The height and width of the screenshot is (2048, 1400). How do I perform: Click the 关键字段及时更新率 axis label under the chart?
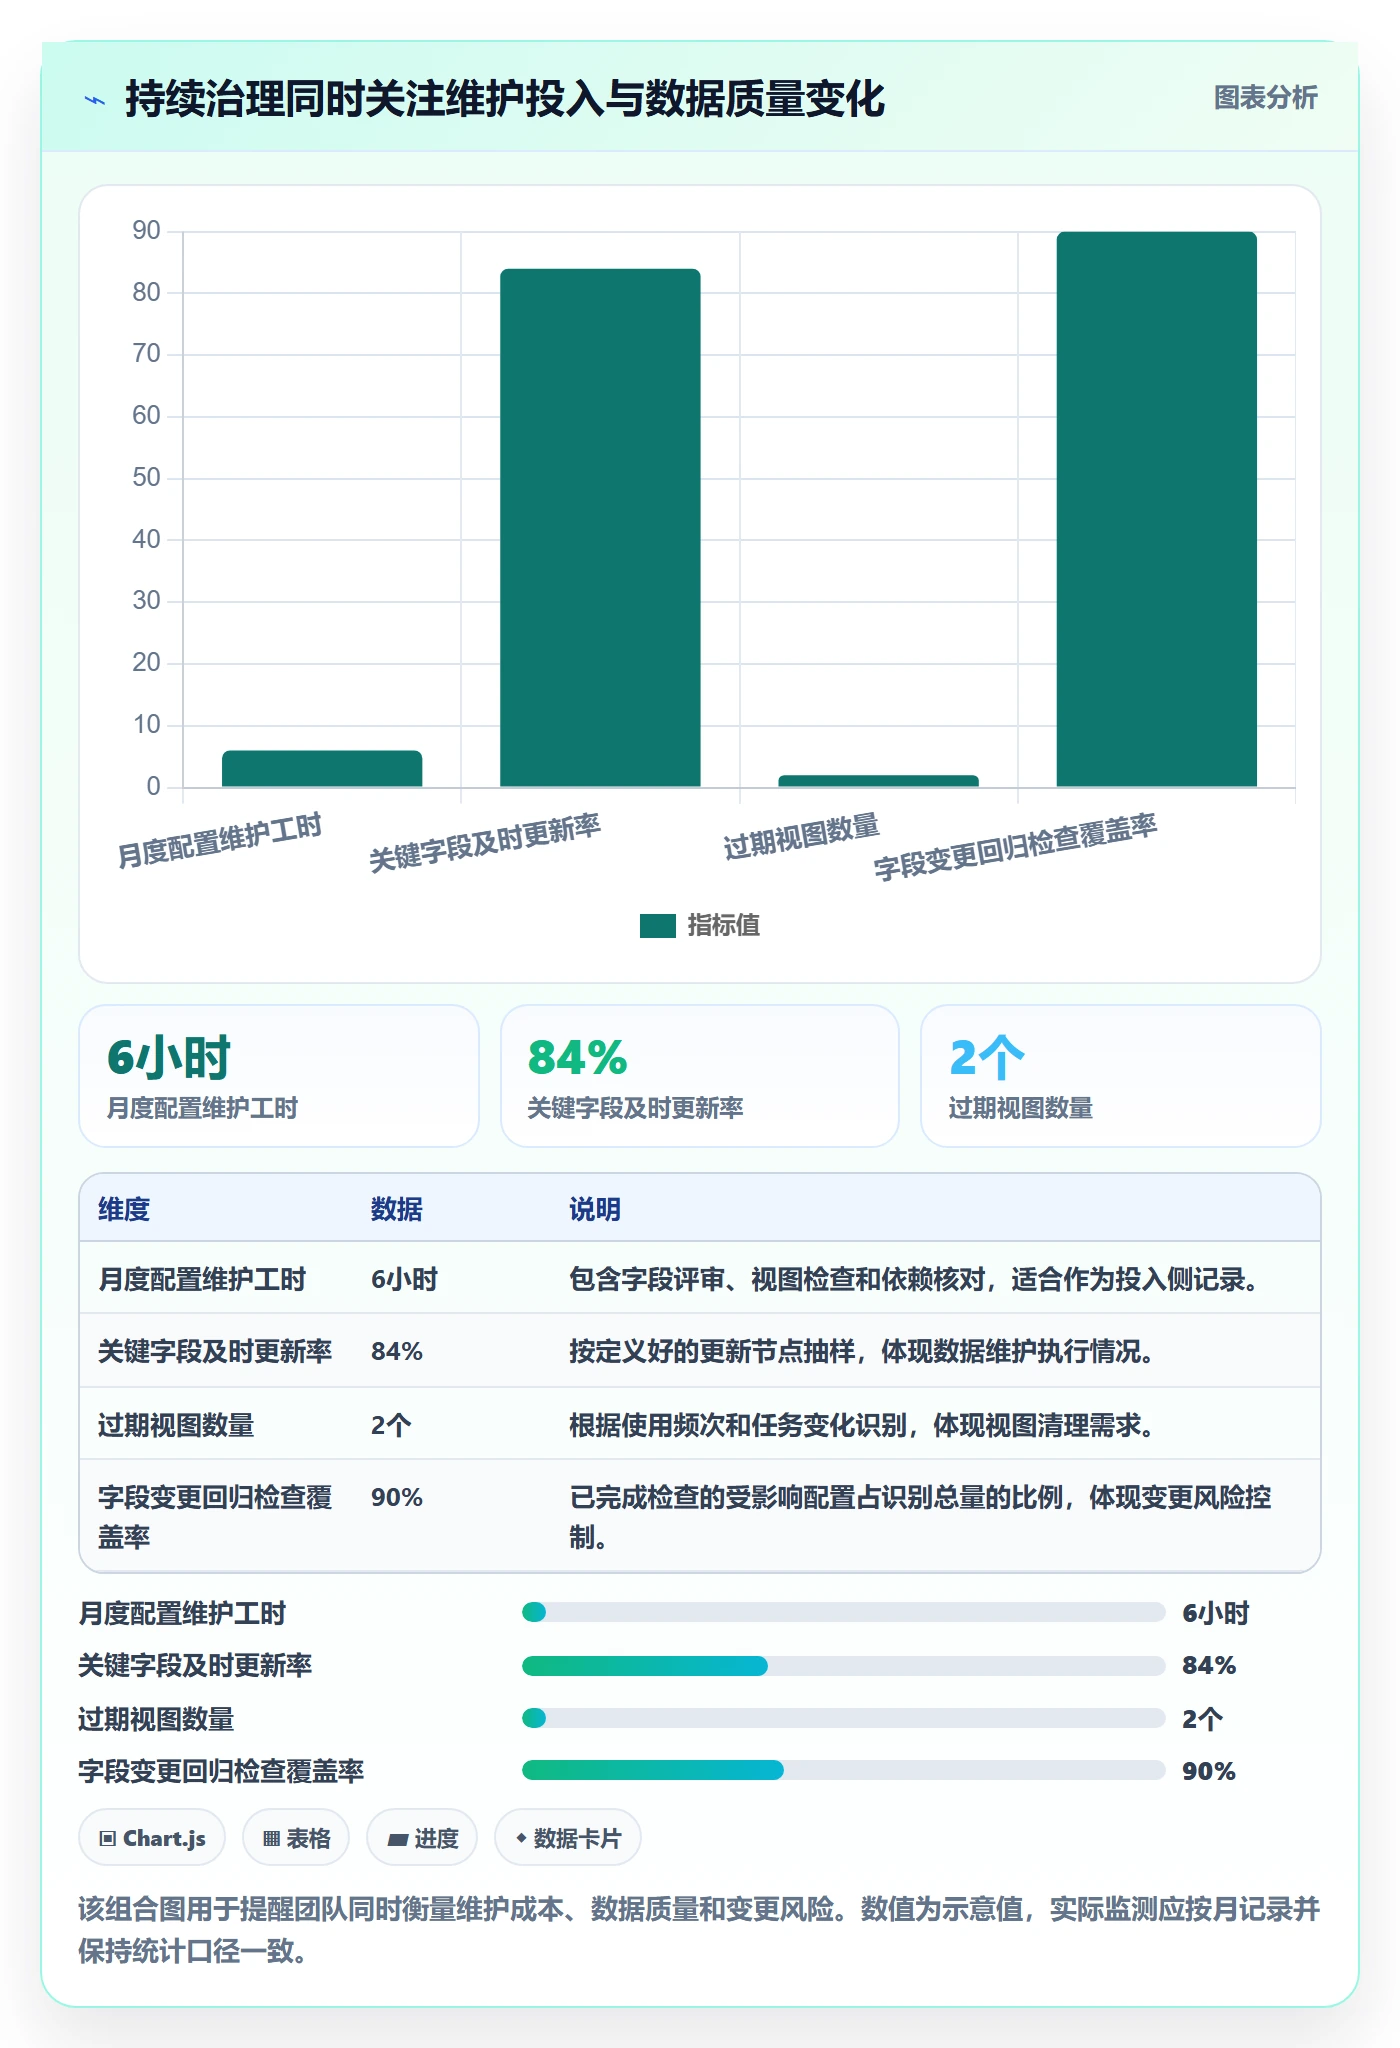pyautogui.click(x=485, y=842)
